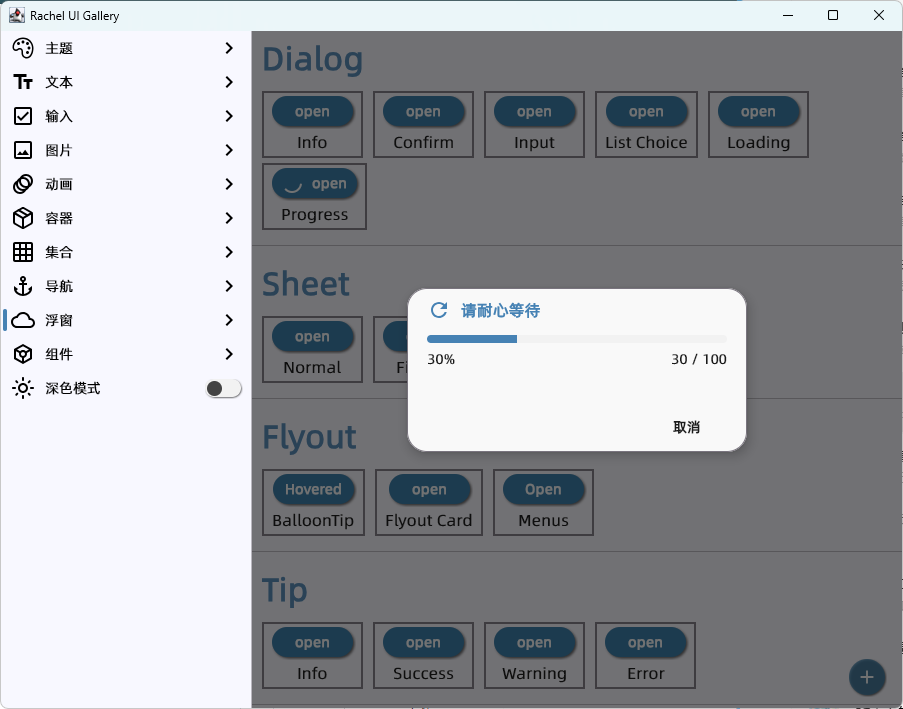Click the Flyout section heading
Screen dimensions: 903x709
(x=309, y=438)
